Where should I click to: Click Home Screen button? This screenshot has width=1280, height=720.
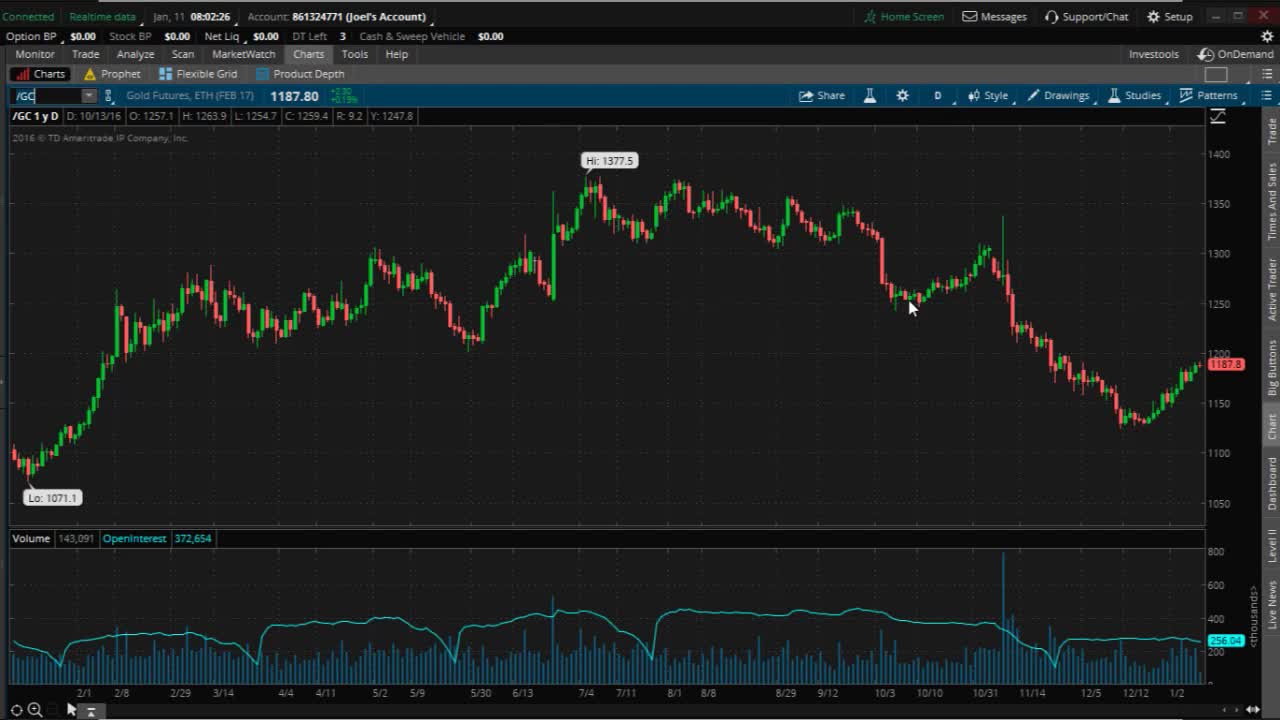[904, 17]
